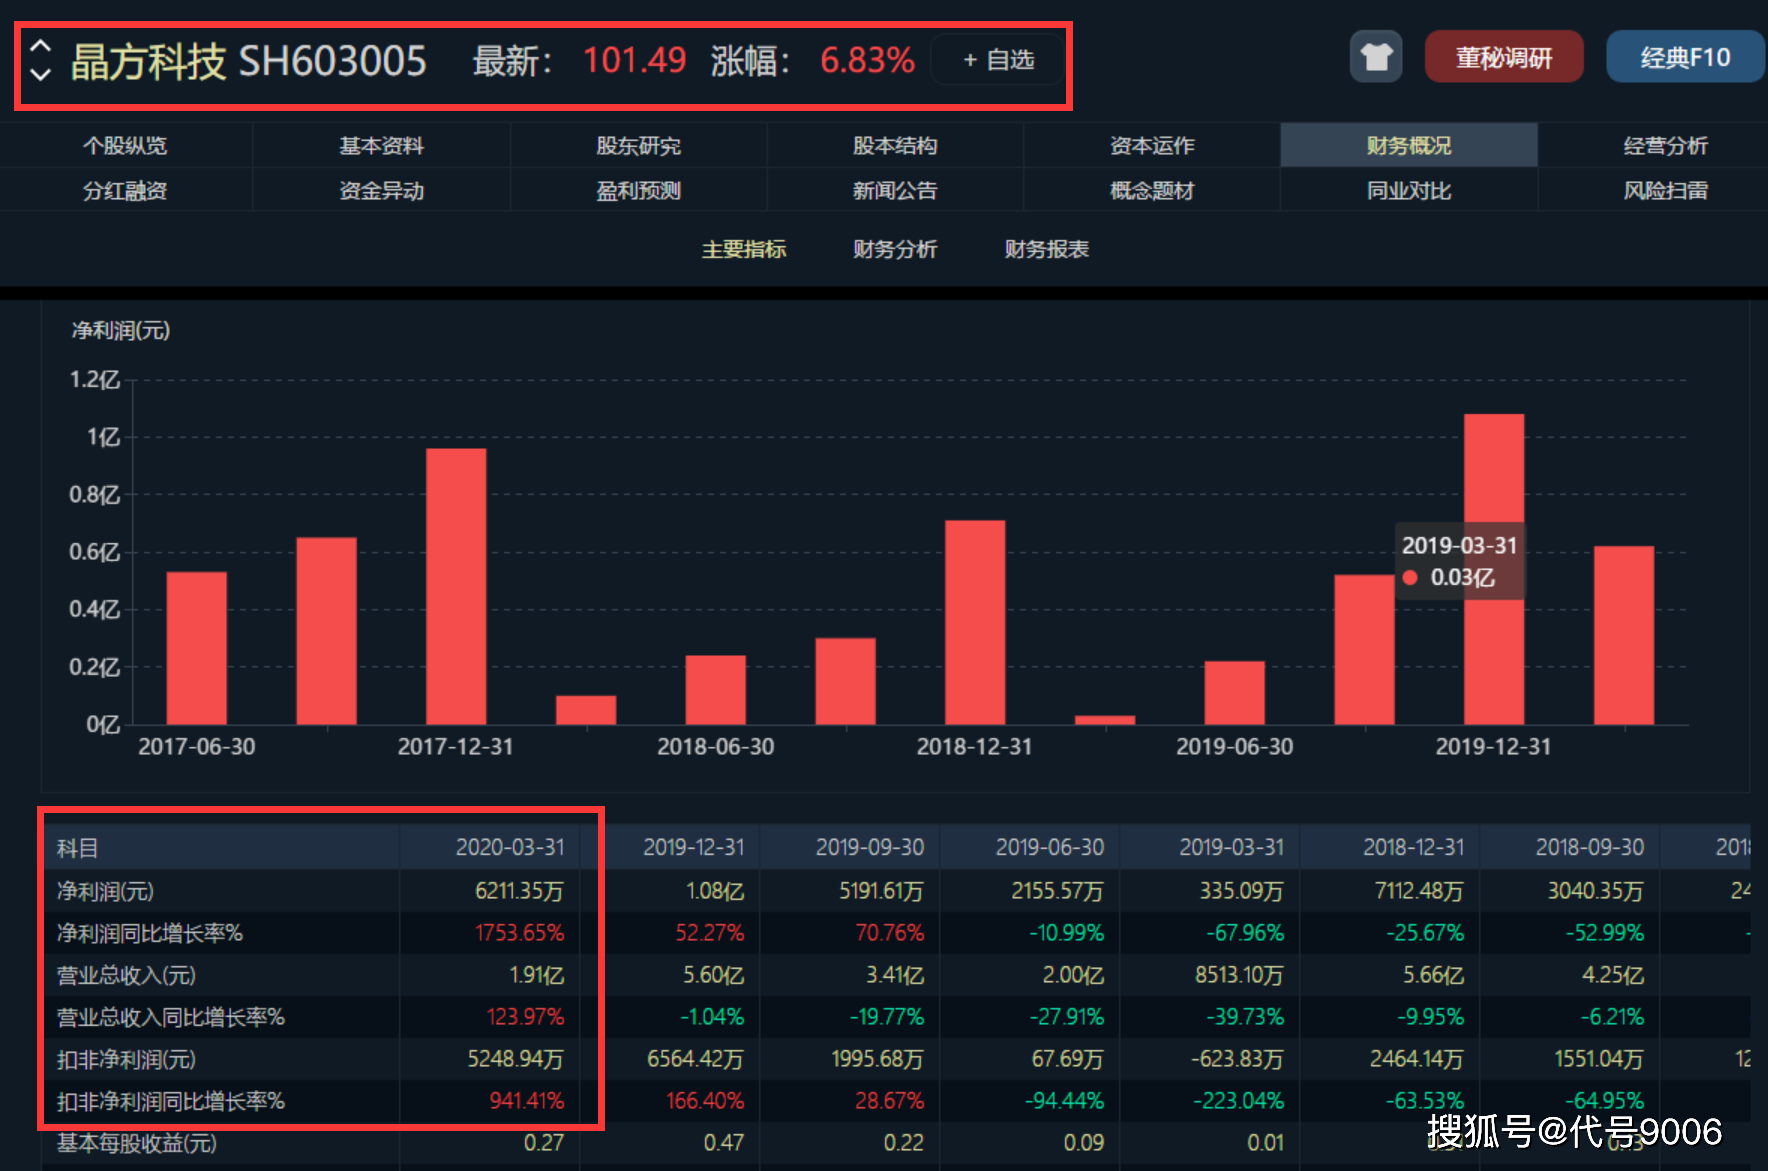Open the 个股纵览 tab
This screenshot has width=1768, height=1171.
pyautogui.click(x=125, y=146)
